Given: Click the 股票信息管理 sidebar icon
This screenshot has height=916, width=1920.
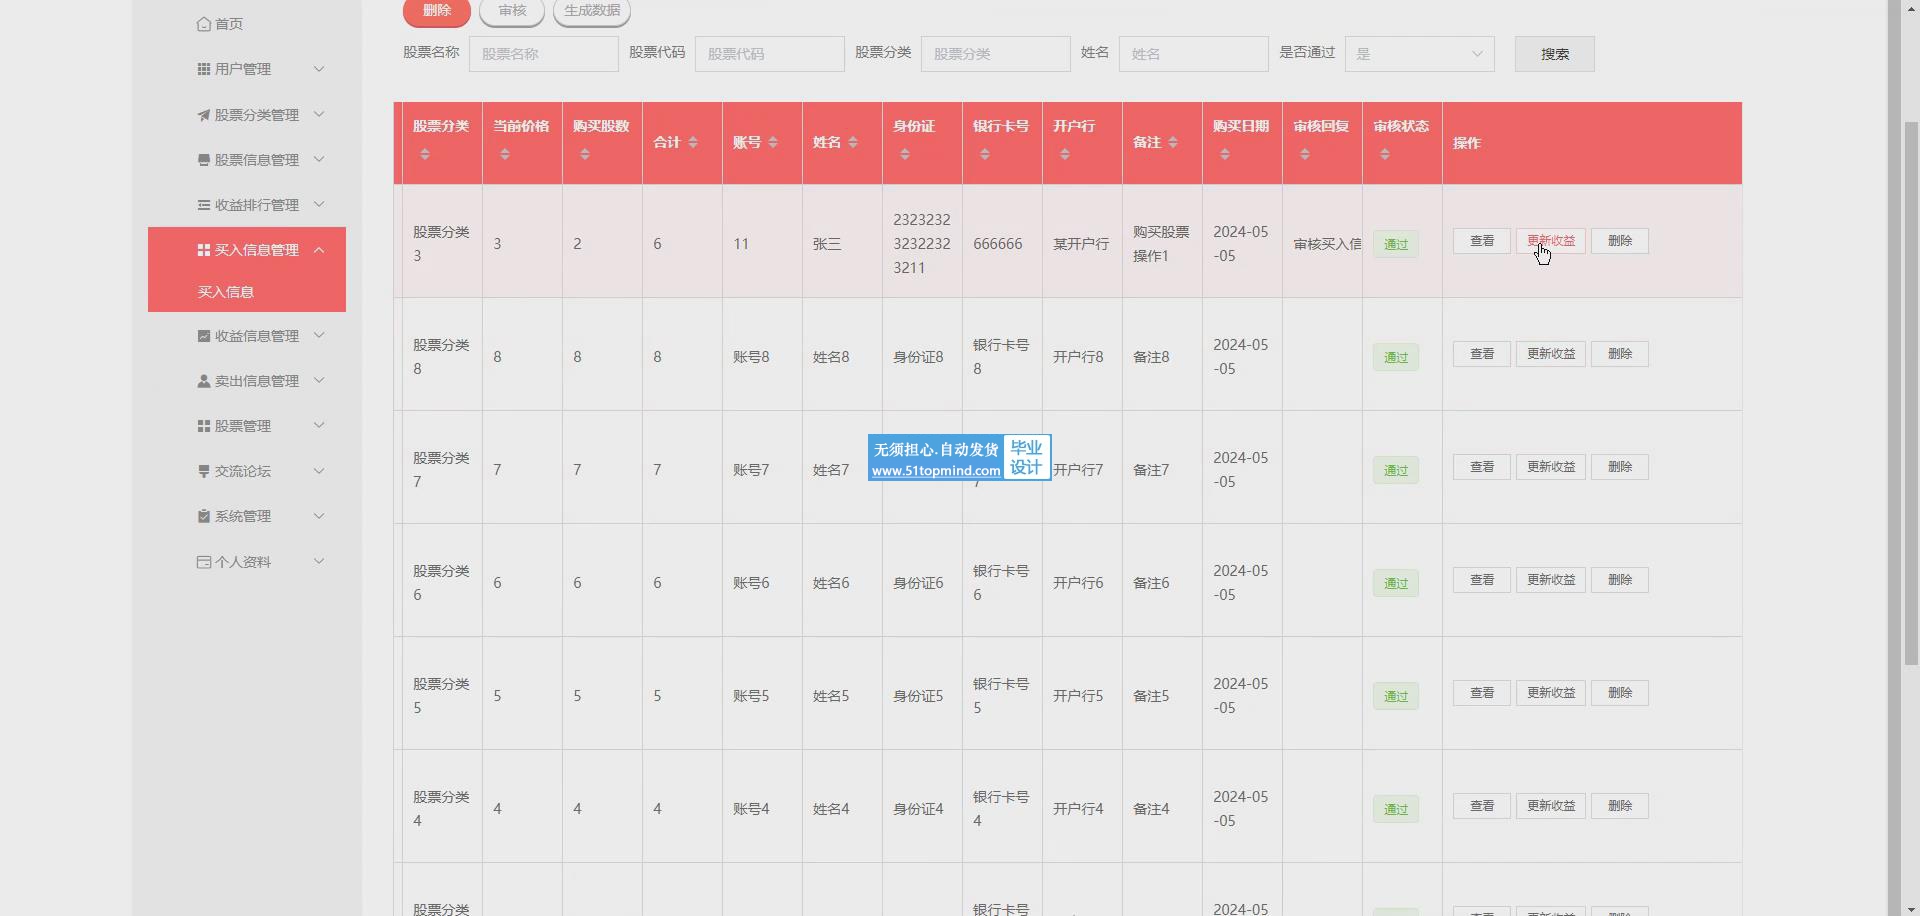Looking at the screenshot, I should pyautogui.click(x=204, y=160).
